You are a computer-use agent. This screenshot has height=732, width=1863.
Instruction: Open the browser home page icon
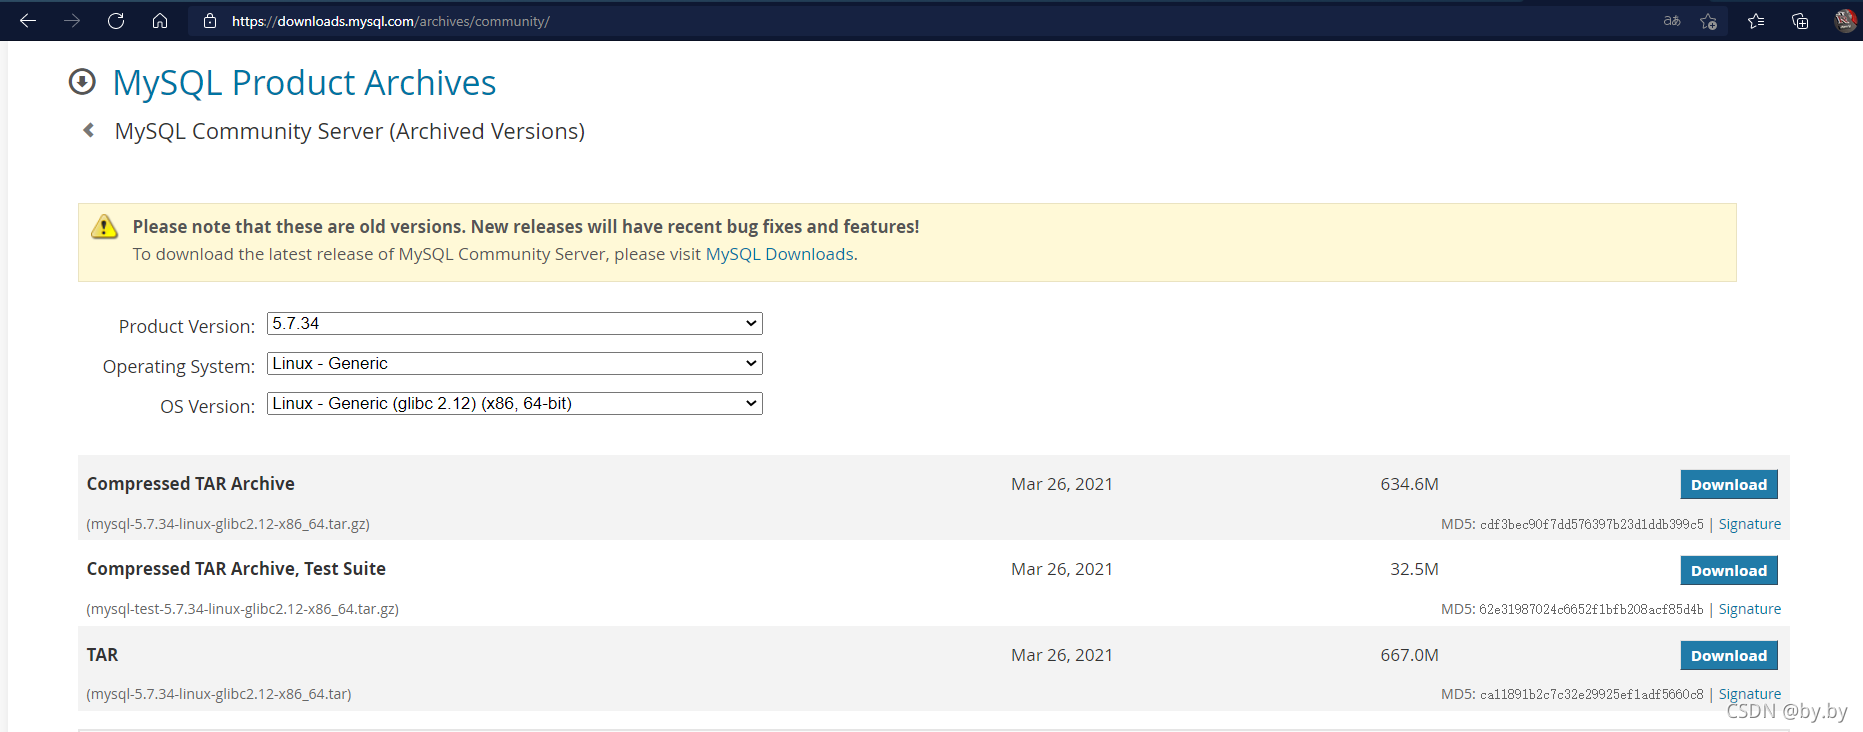click(160, 21)
